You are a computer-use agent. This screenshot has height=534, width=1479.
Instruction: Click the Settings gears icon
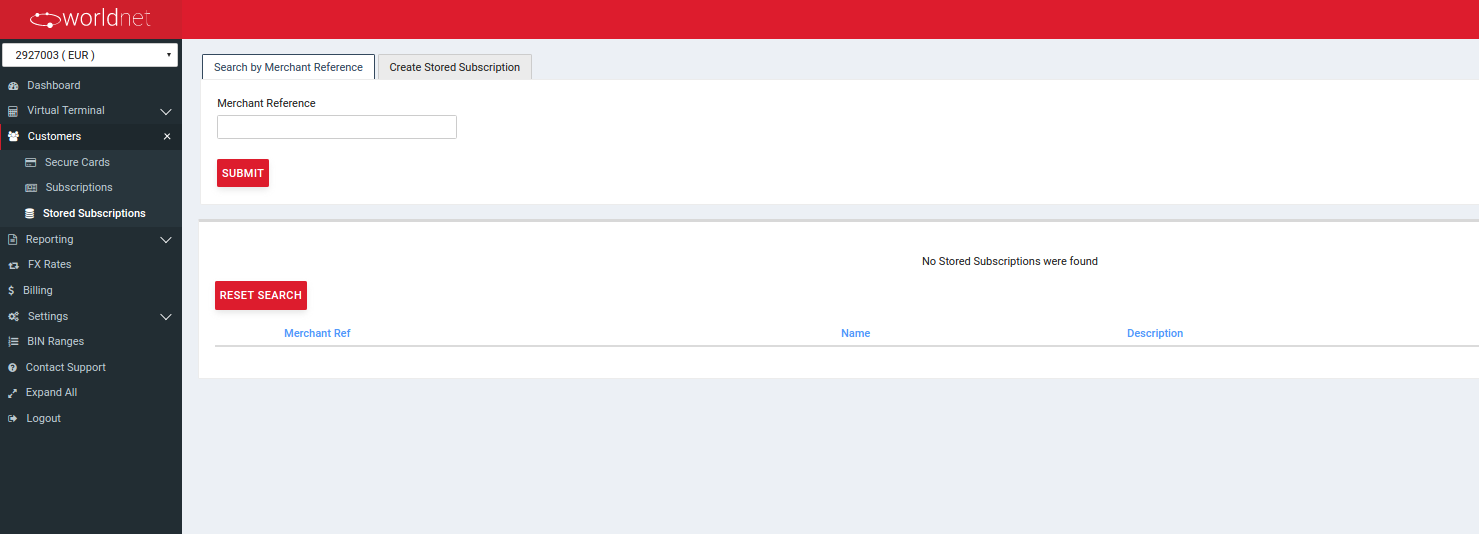pos(13,317)
